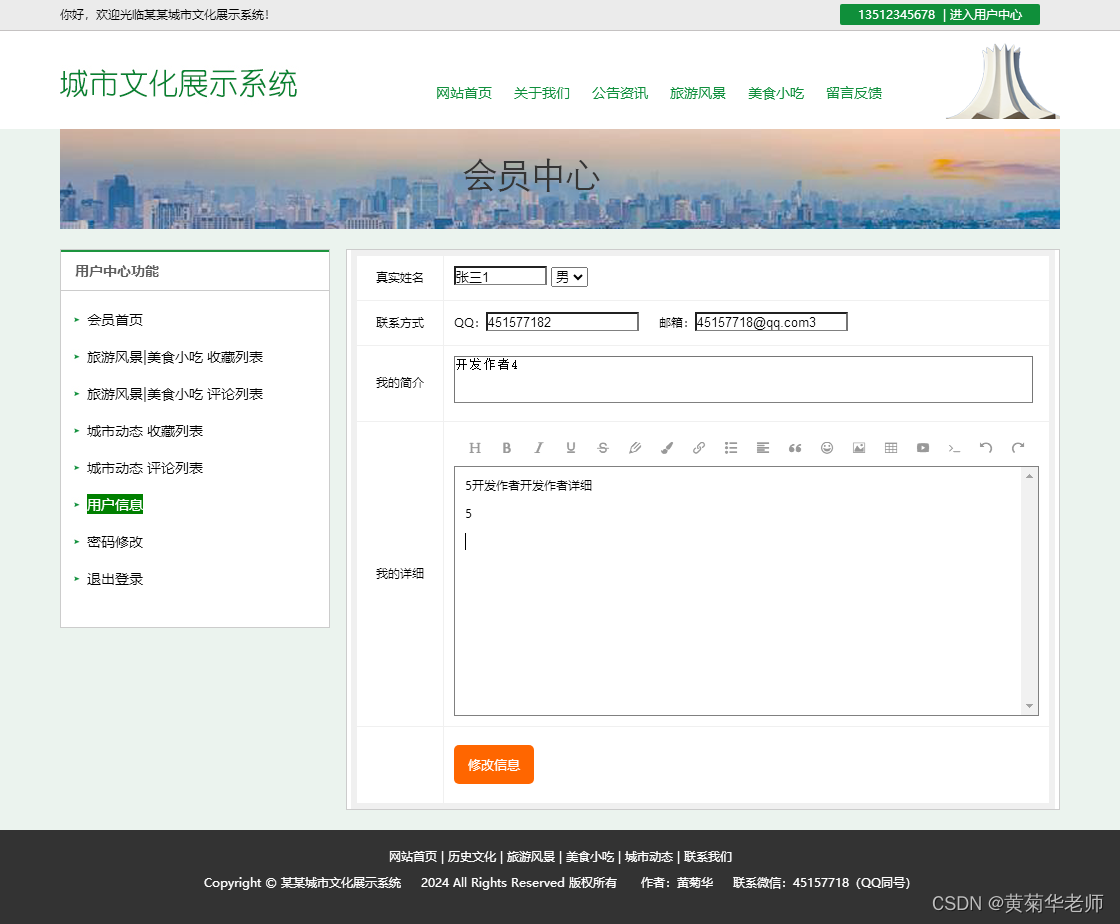The height and width of the screenshot is (924, 1120).
Task: Toggle italic formatting in the editor
Action: pyautogui.click(x=539, y=448)
